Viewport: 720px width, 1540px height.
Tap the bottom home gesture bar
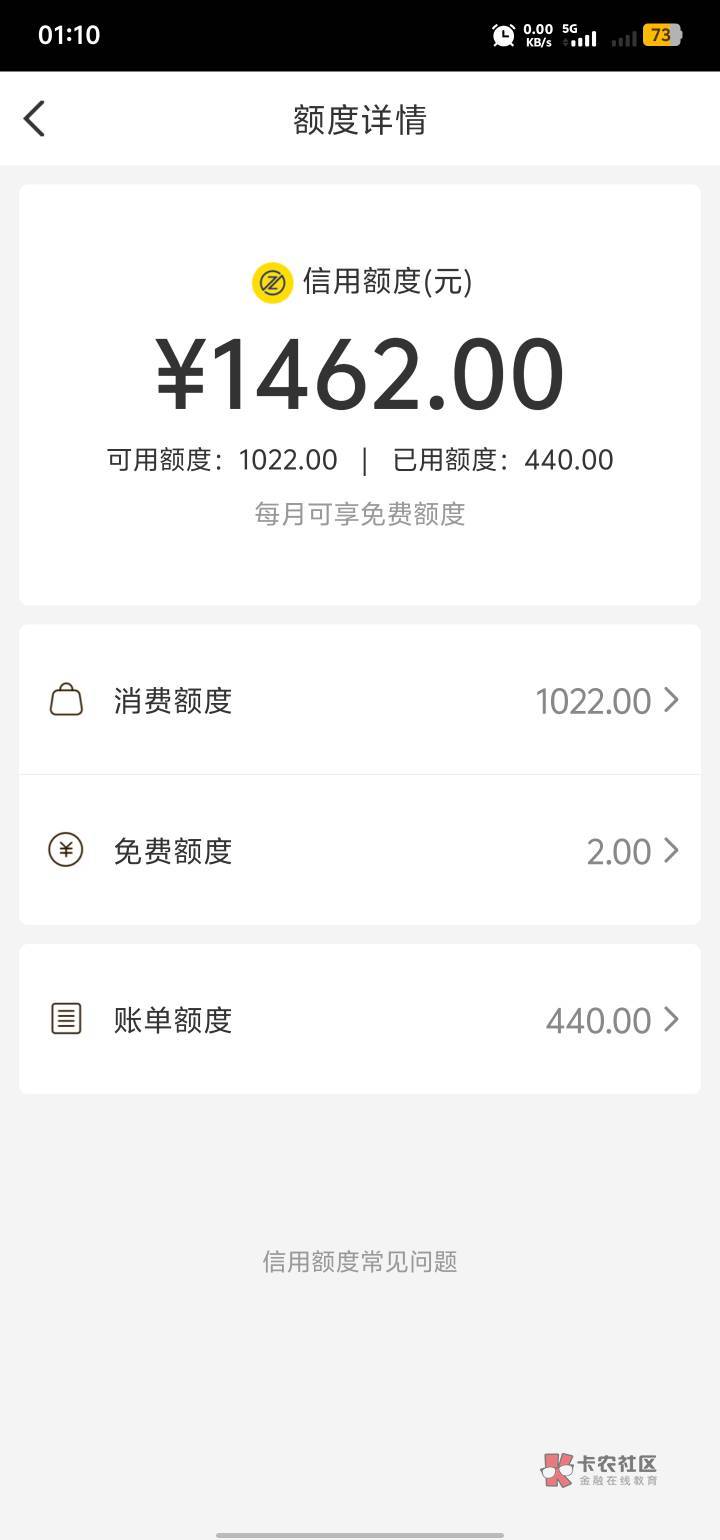coord(360,1534)
